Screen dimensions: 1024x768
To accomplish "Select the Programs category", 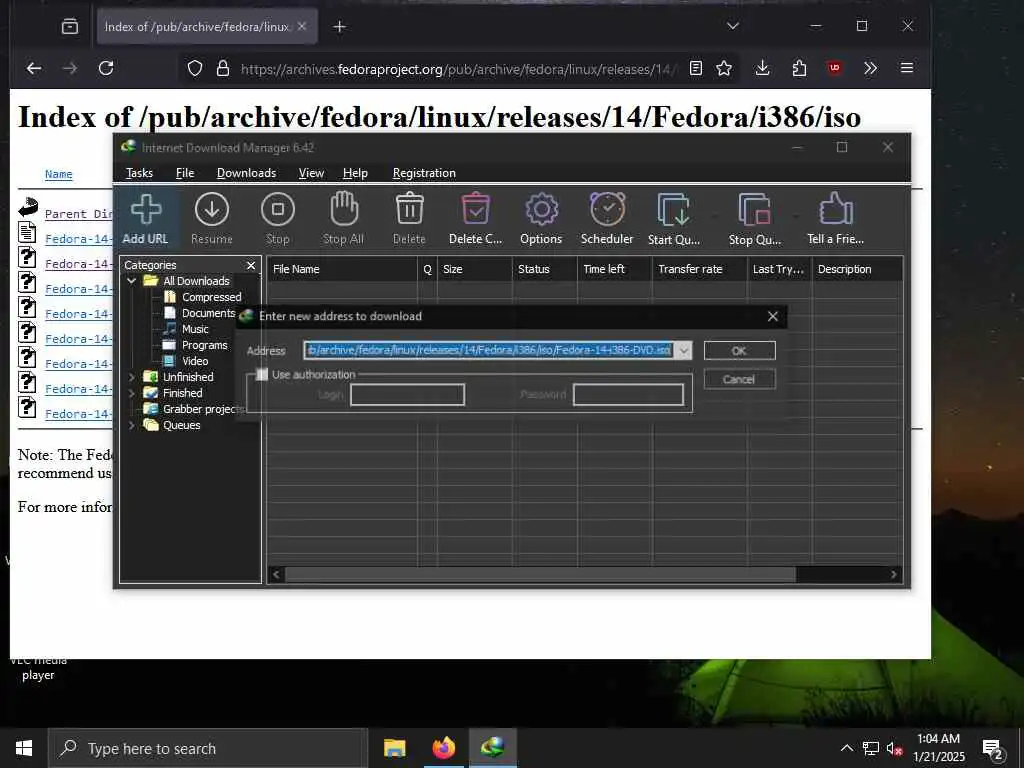I will (195, 345).
